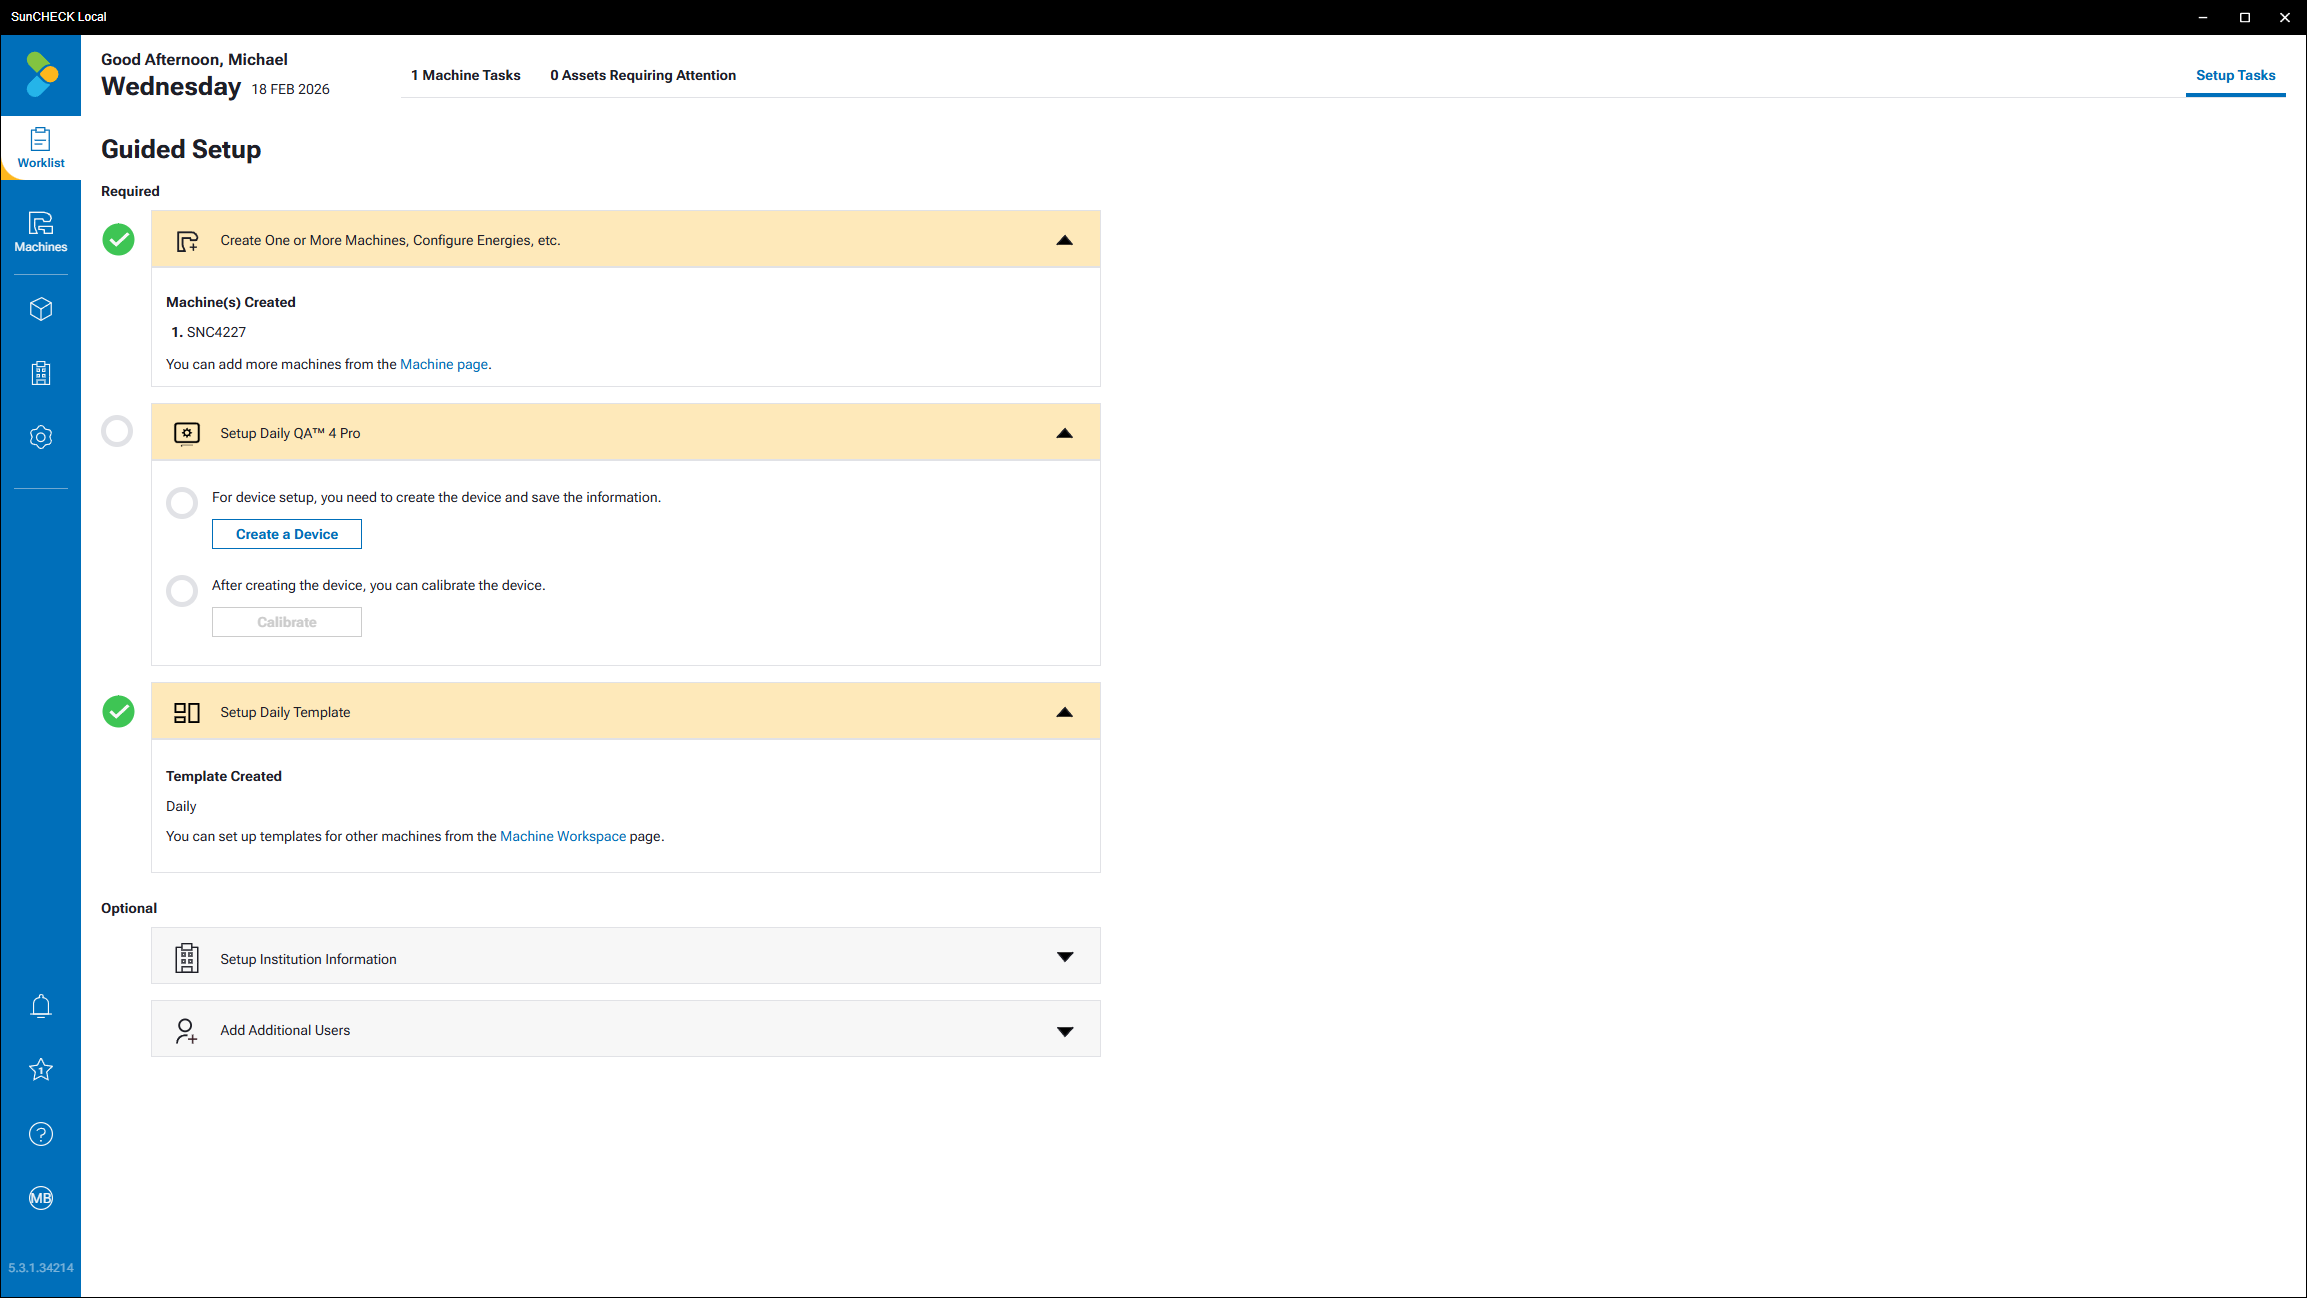Open the Machines sidebar section
2307x1298 pixels.
pos(40,231)
